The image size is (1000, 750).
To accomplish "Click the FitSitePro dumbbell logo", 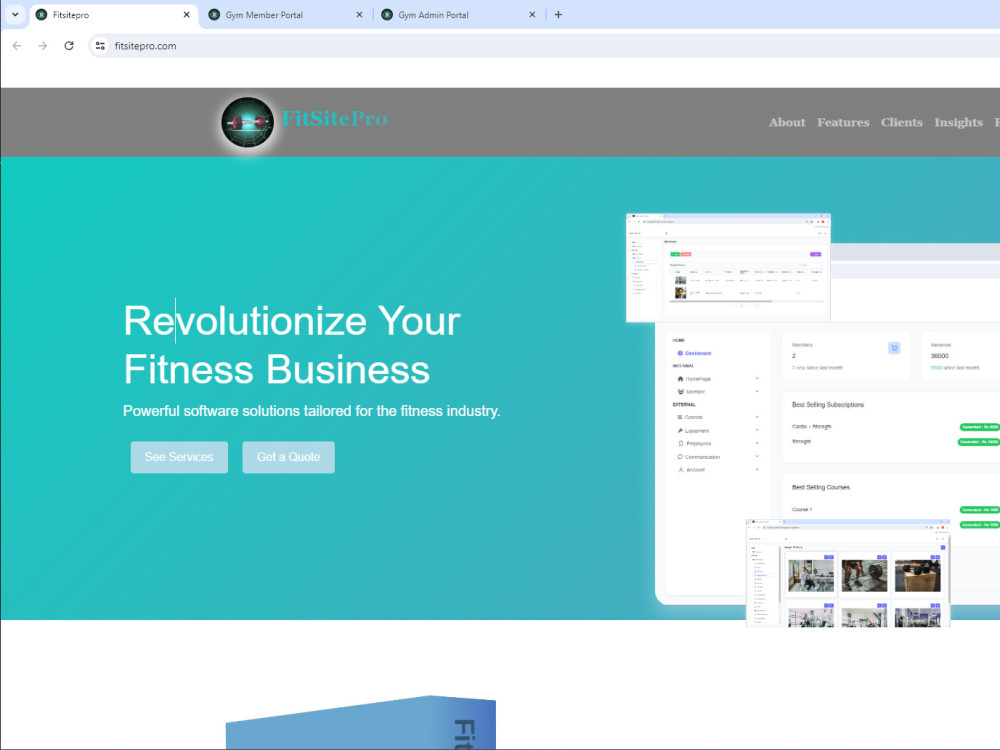I will 247,122.
